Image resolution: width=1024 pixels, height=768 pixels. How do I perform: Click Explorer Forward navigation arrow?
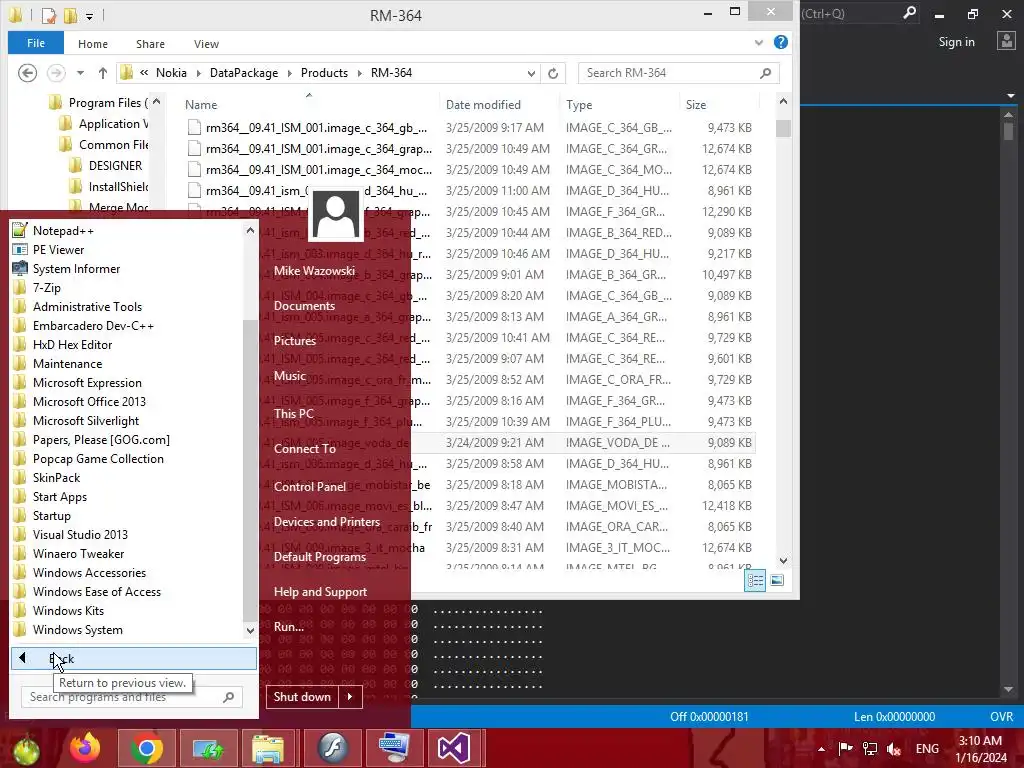pyautogui.click(x=56, y=72)
